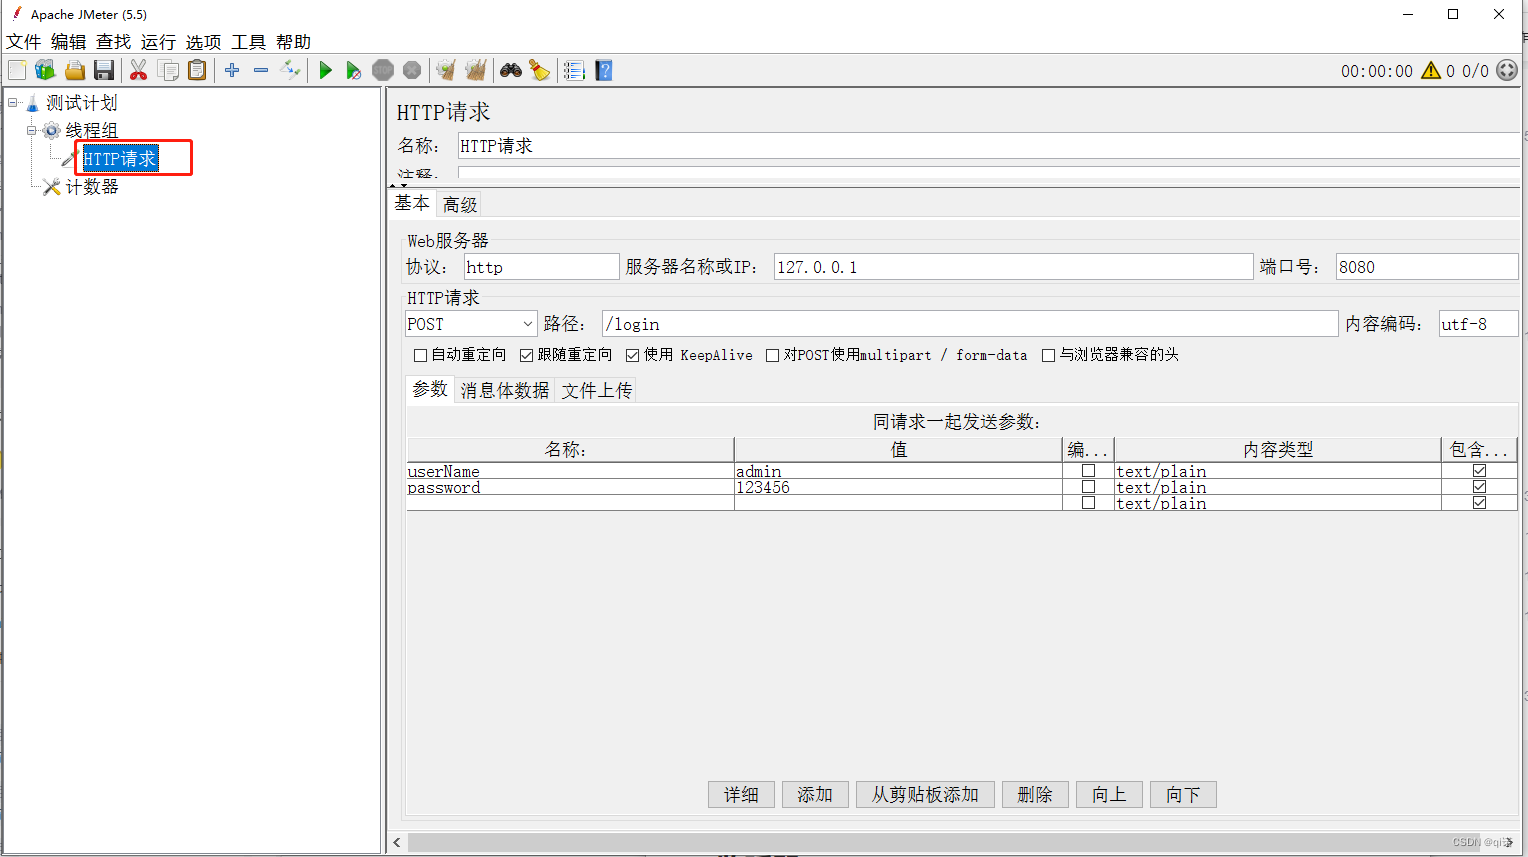Click the blue plus Expand All icon
The image size is (1528, 857).
(x=232, y=70)
